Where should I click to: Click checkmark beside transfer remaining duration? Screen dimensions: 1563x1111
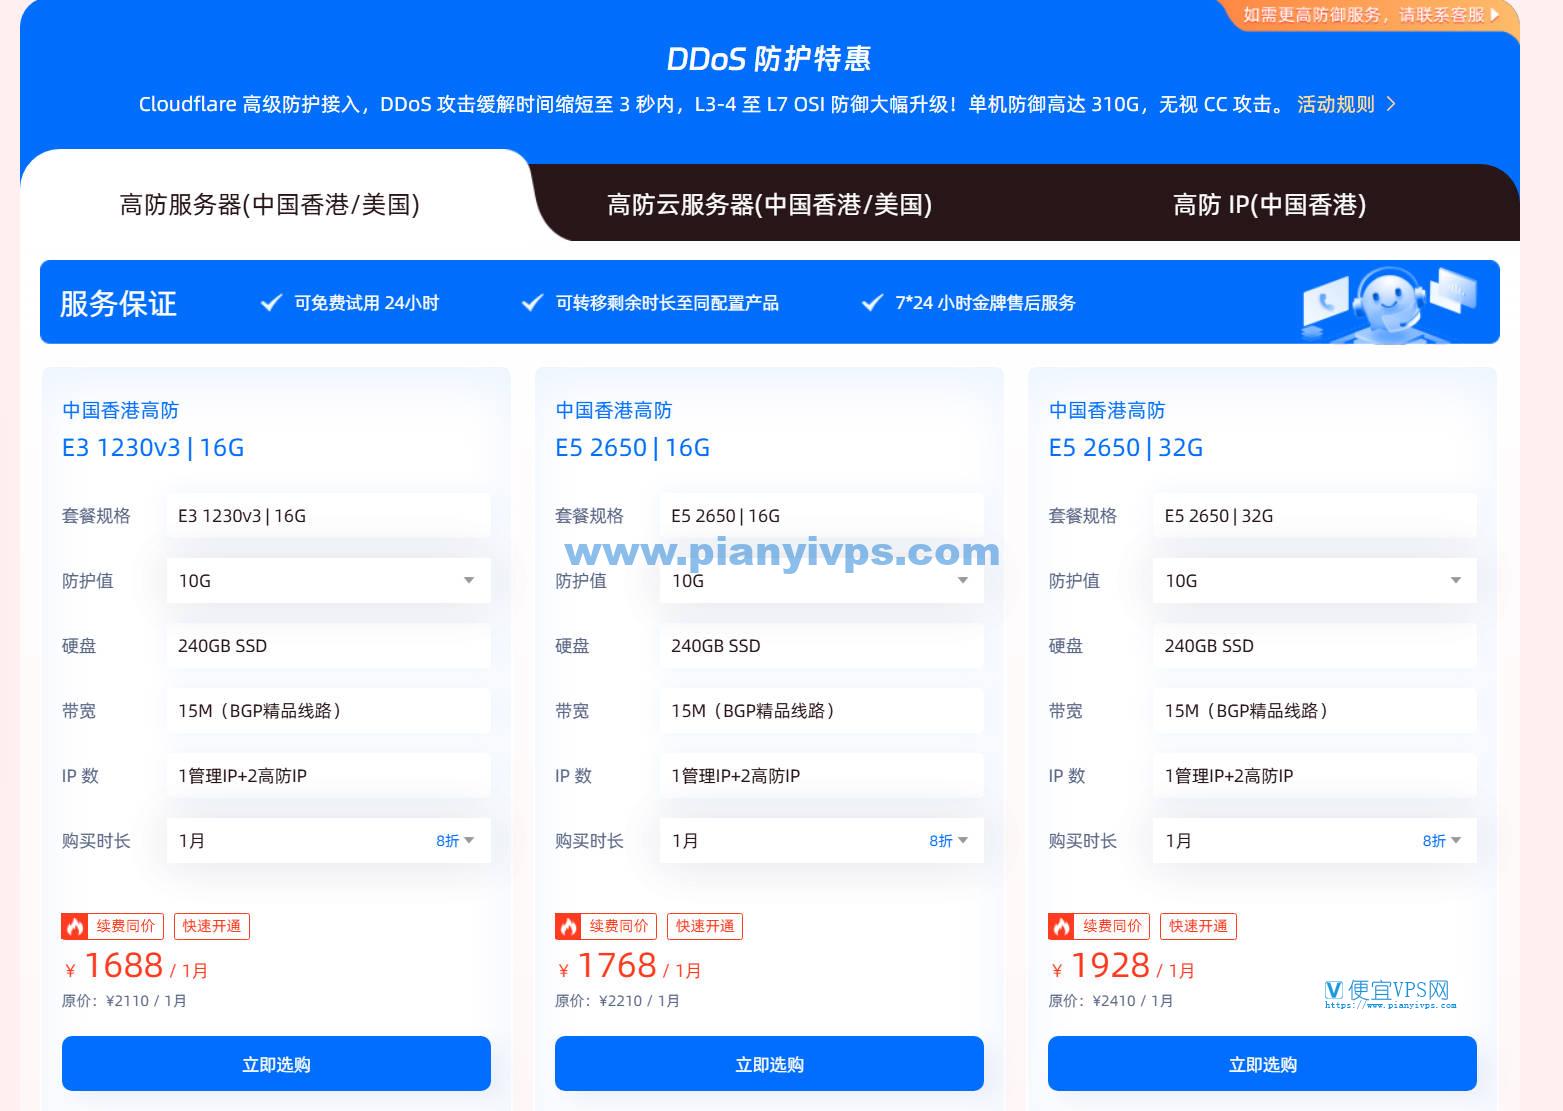click(x=533, y=303)
